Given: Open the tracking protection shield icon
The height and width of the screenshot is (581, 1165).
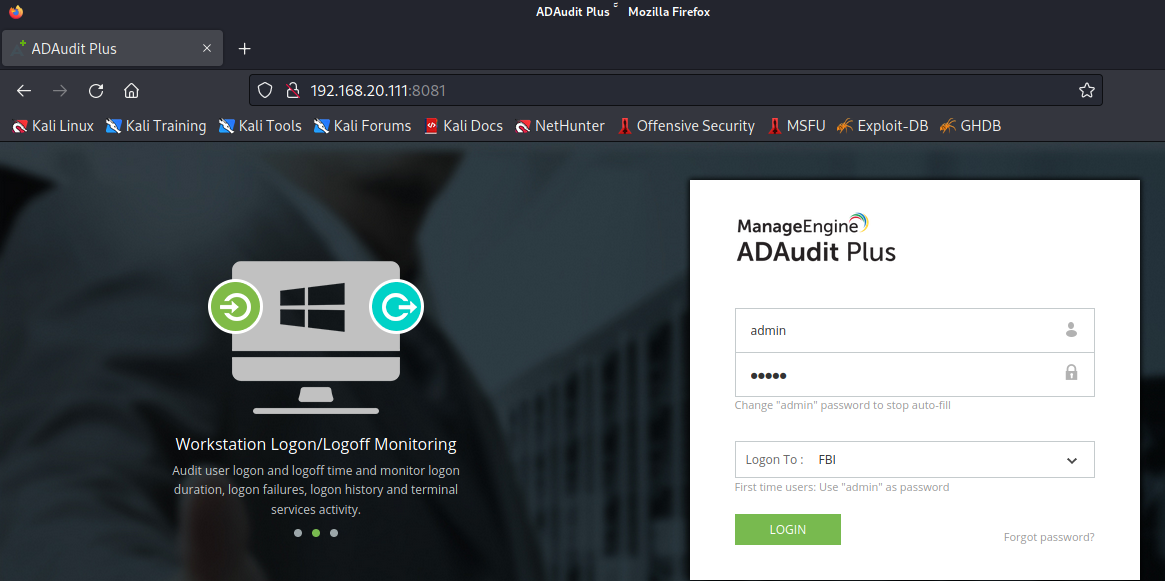Looking at the screenshot, I should [x=265, y=91].
